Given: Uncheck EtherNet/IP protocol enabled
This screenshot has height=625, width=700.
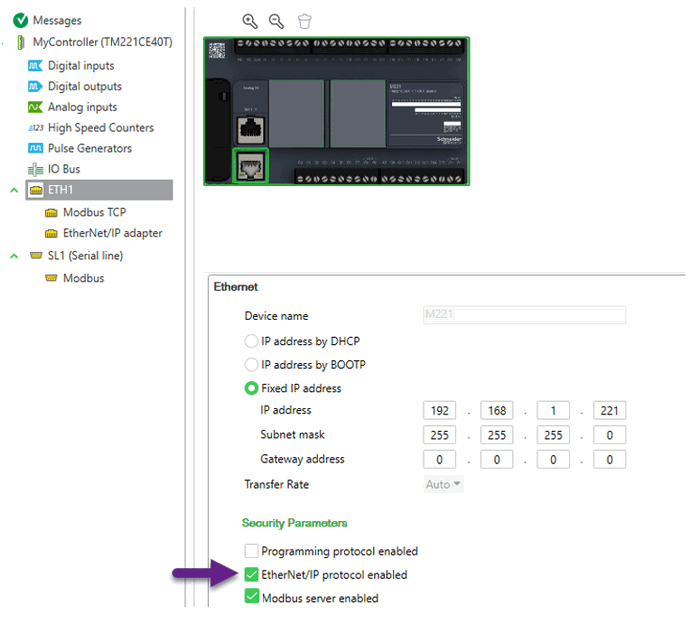Looking at the screenshot, I should [251, 575].
